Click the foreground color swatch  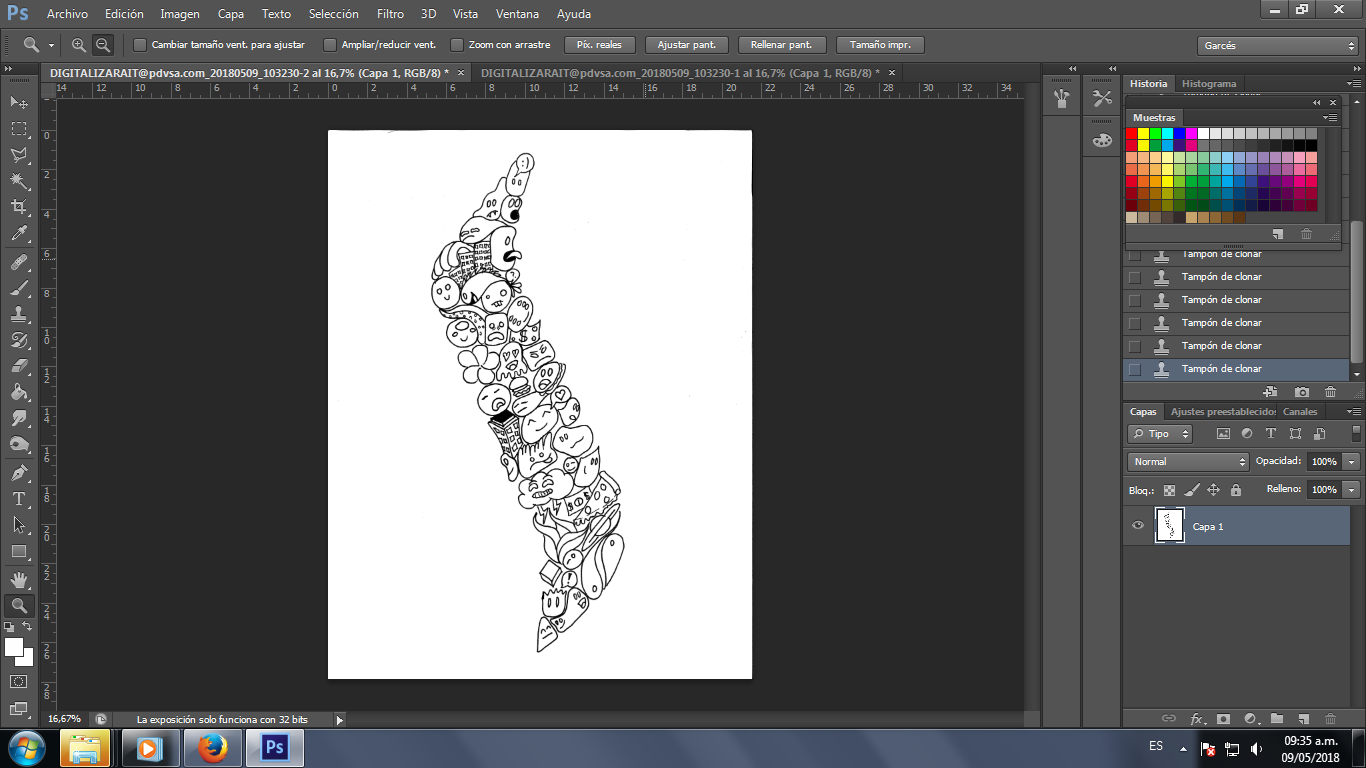[x=14, y=648]
